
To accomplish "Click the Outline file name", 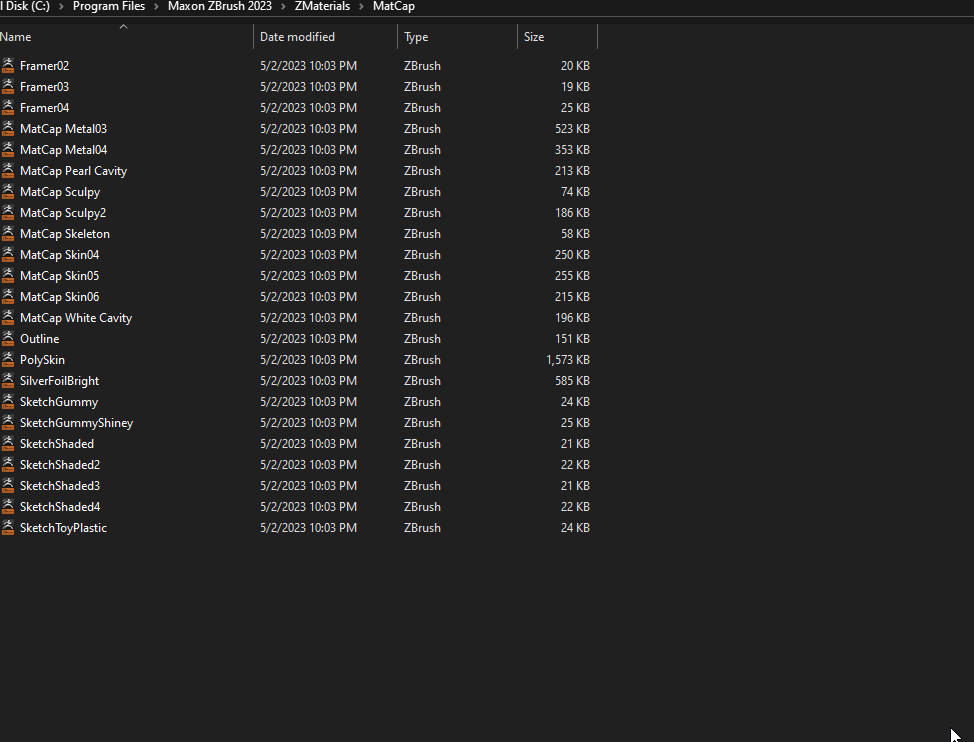I will 40,338.
